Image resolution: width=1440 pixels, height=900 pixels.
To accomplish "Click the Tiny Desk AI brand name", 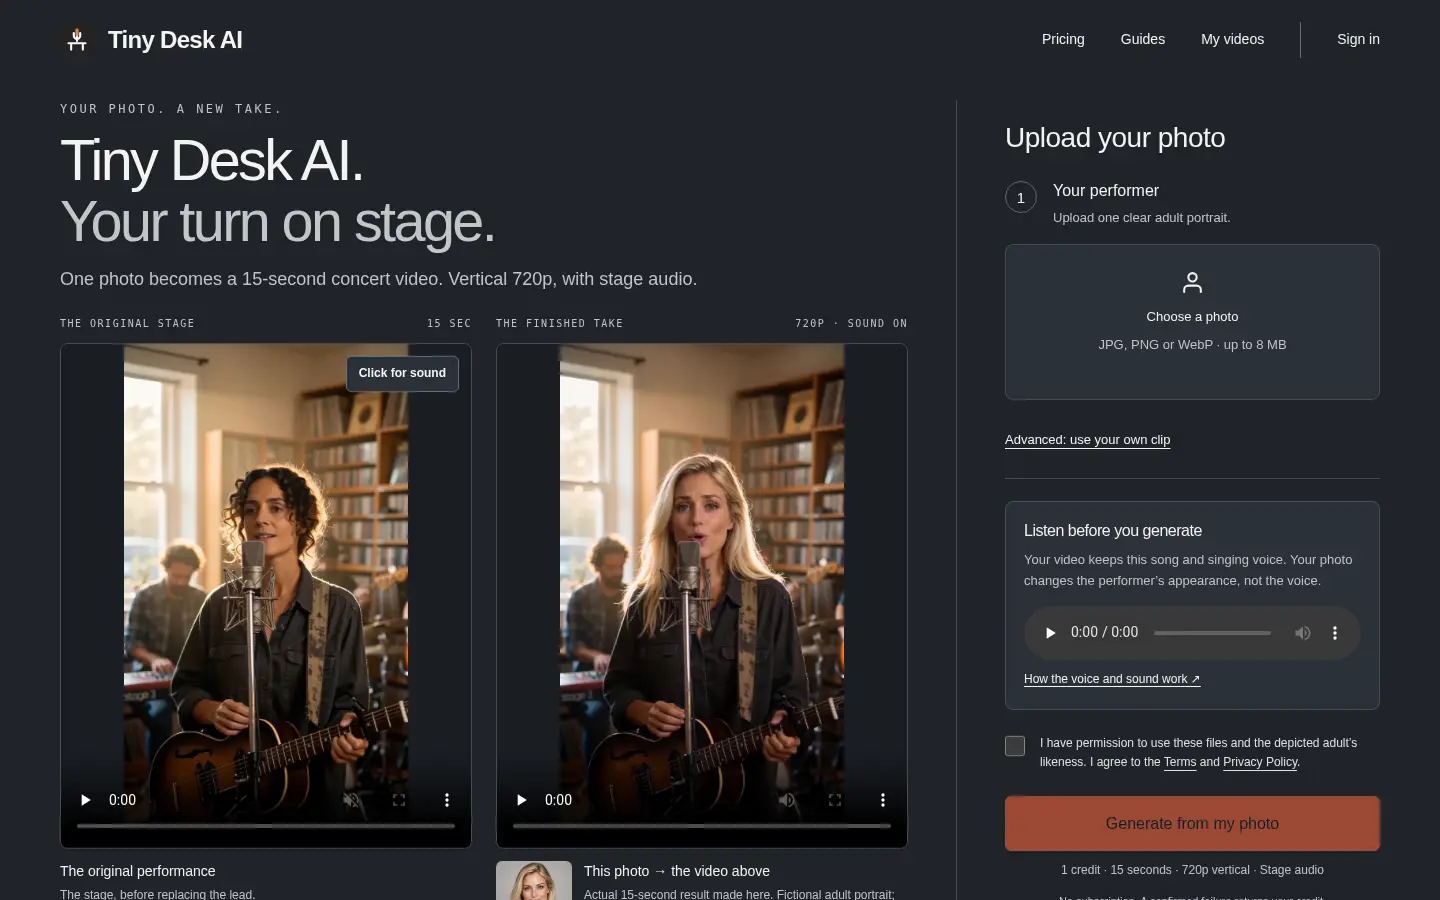I will [175, 40].
